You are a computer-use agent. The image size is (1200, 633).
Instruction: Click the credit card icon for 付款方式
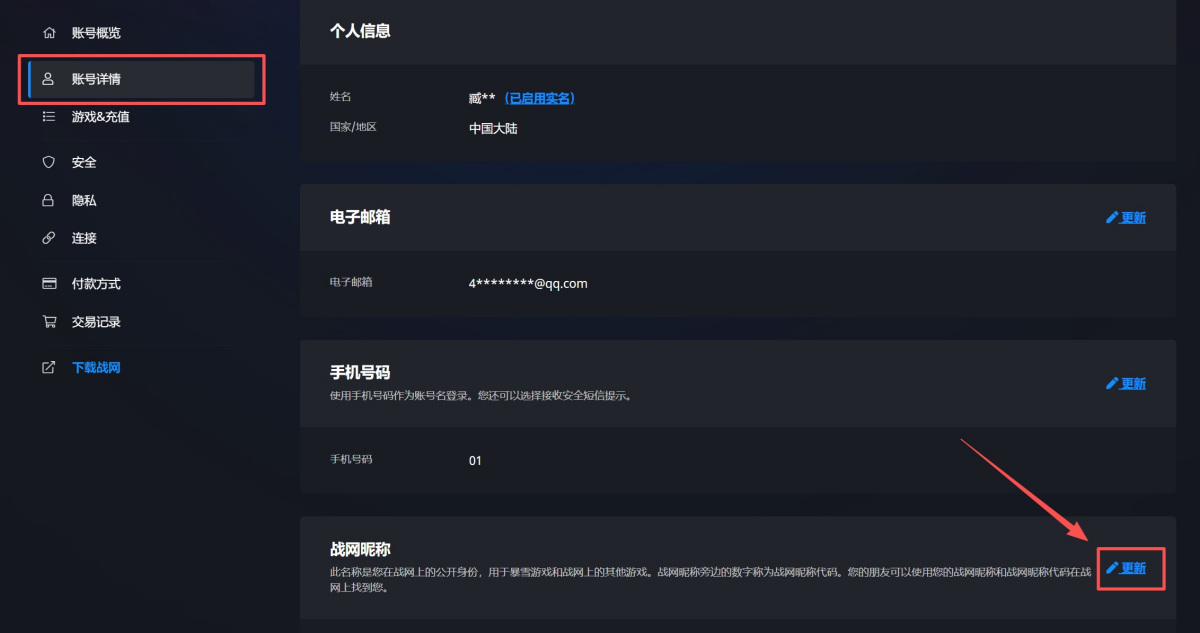pos(48,284)
